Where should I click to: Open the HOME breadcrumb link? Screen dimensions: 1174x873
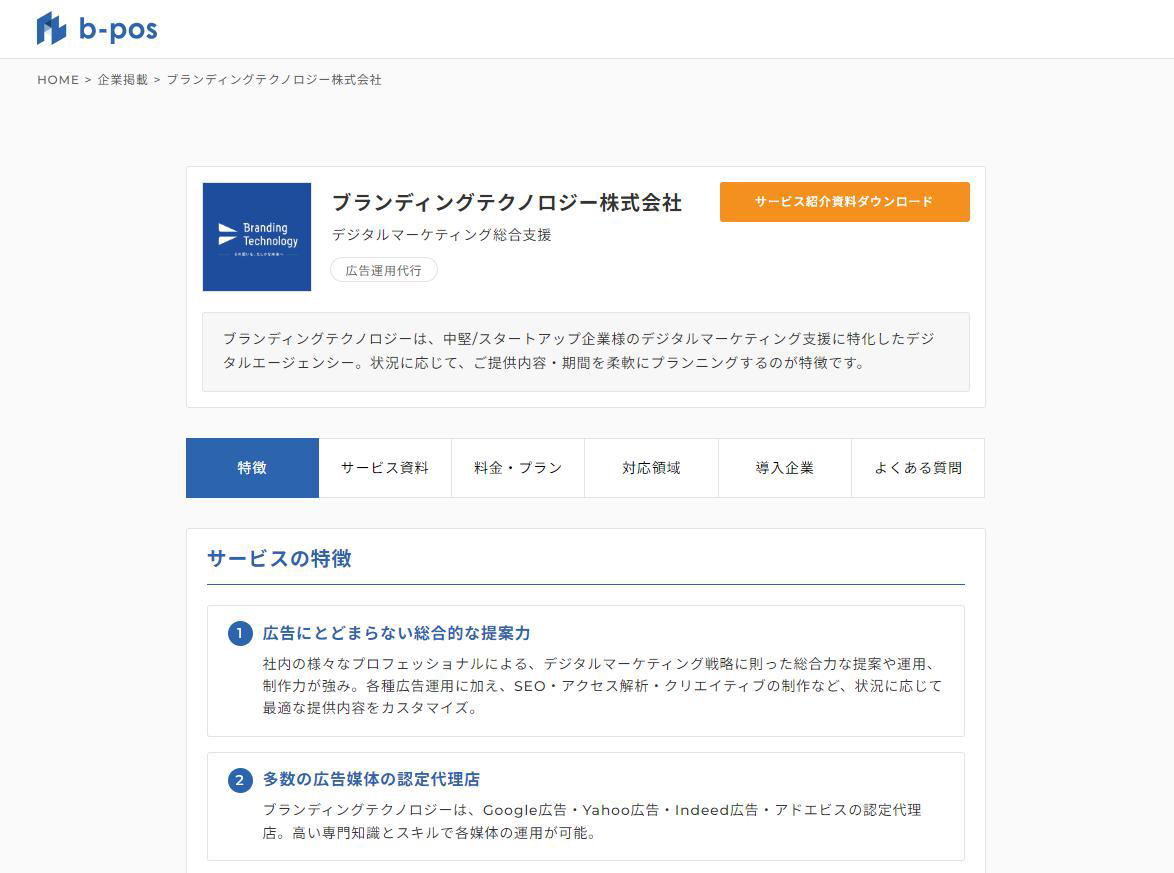point(58,80)
